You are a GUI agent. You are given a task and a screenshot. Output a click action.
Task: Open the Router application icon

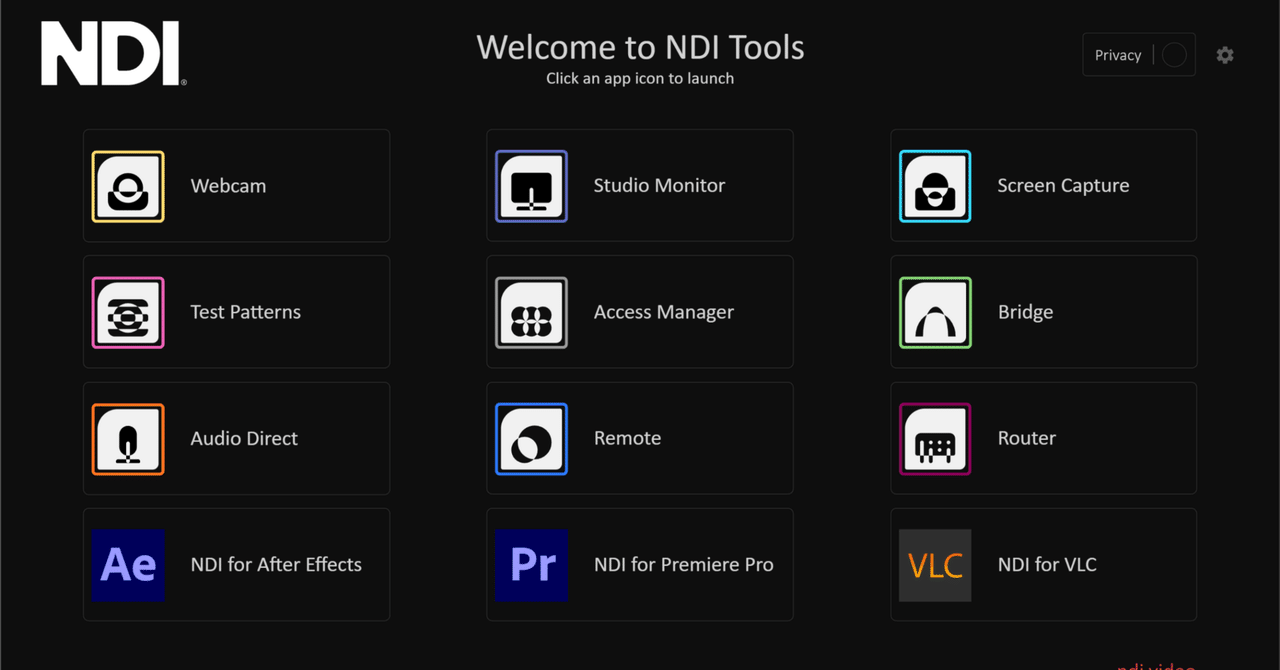934,438
